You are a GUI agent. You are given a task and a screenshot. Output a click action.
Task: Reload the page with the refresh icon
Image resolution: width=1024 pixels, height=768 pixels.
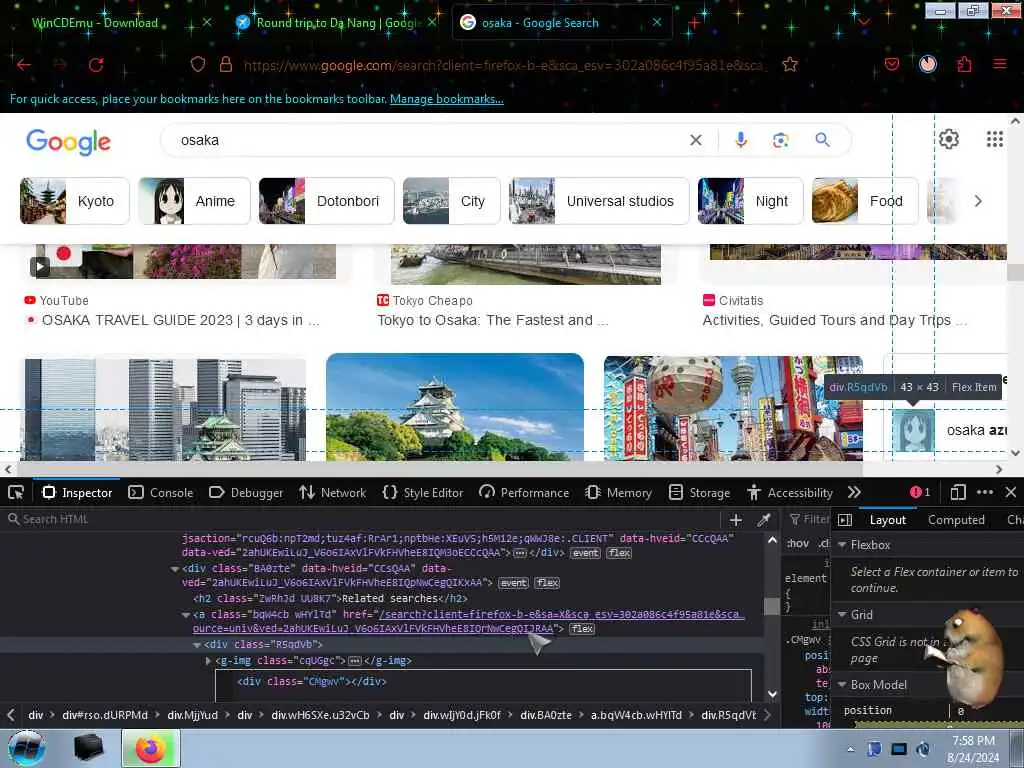pos(96,65)
